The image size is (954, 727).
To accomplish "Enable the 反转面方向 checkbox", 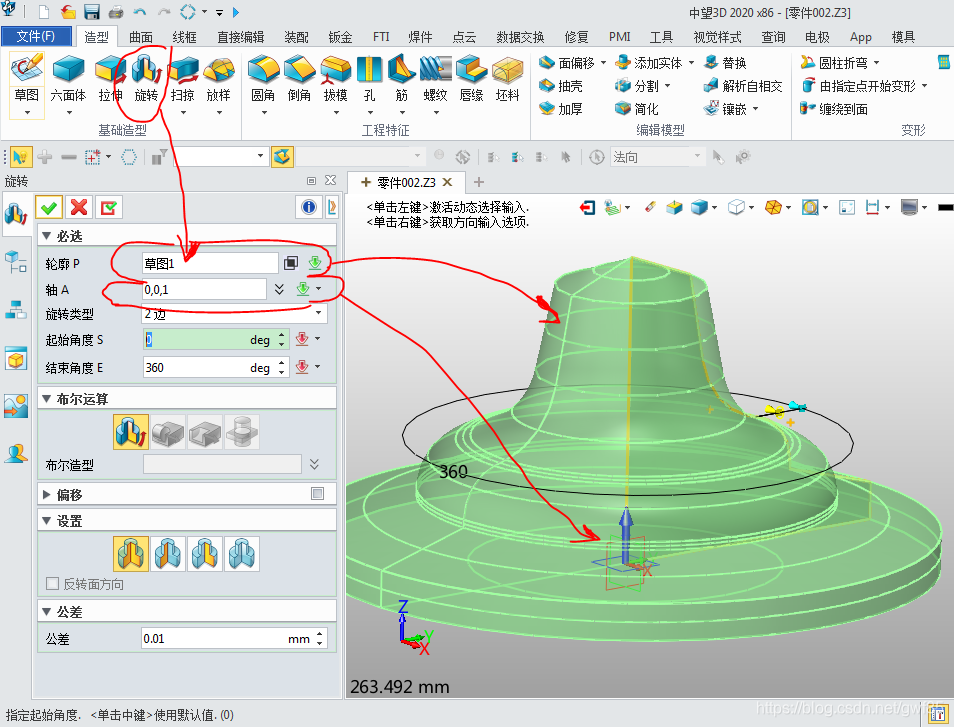I will (x=53, y=584).
